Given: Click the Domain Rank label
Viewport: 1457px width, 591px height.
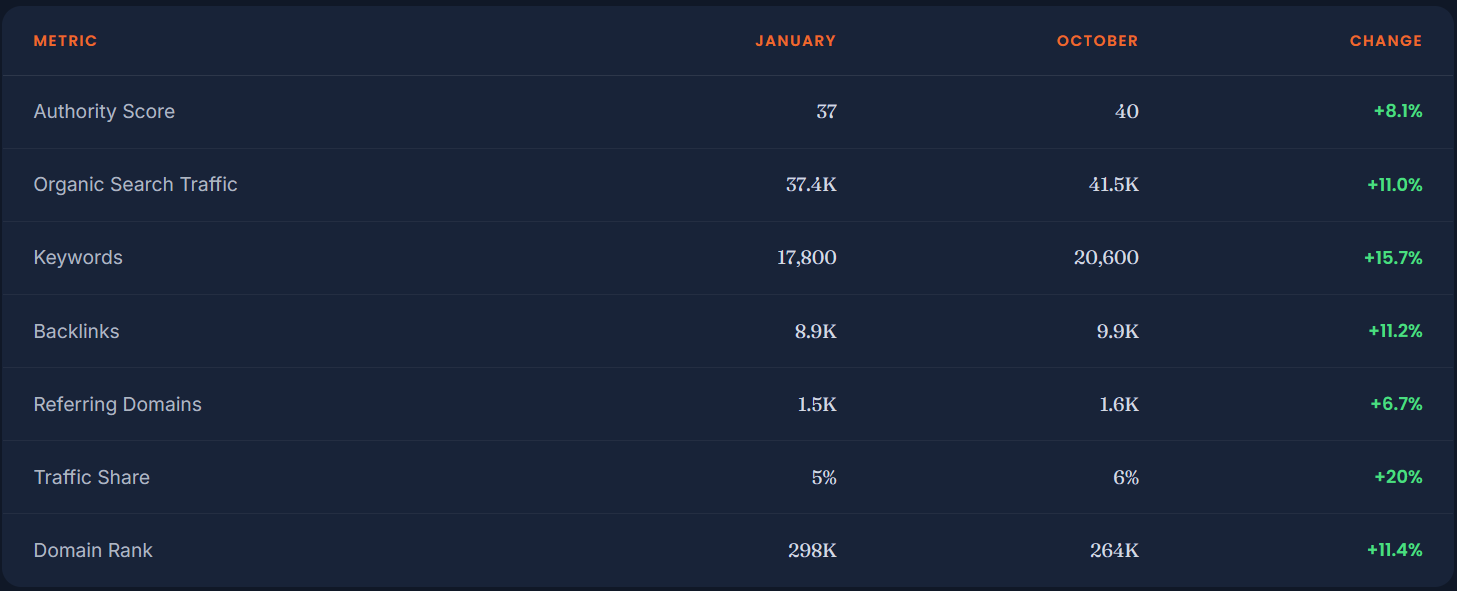Looking at the screenshot, I should click(x=93, y=550).
